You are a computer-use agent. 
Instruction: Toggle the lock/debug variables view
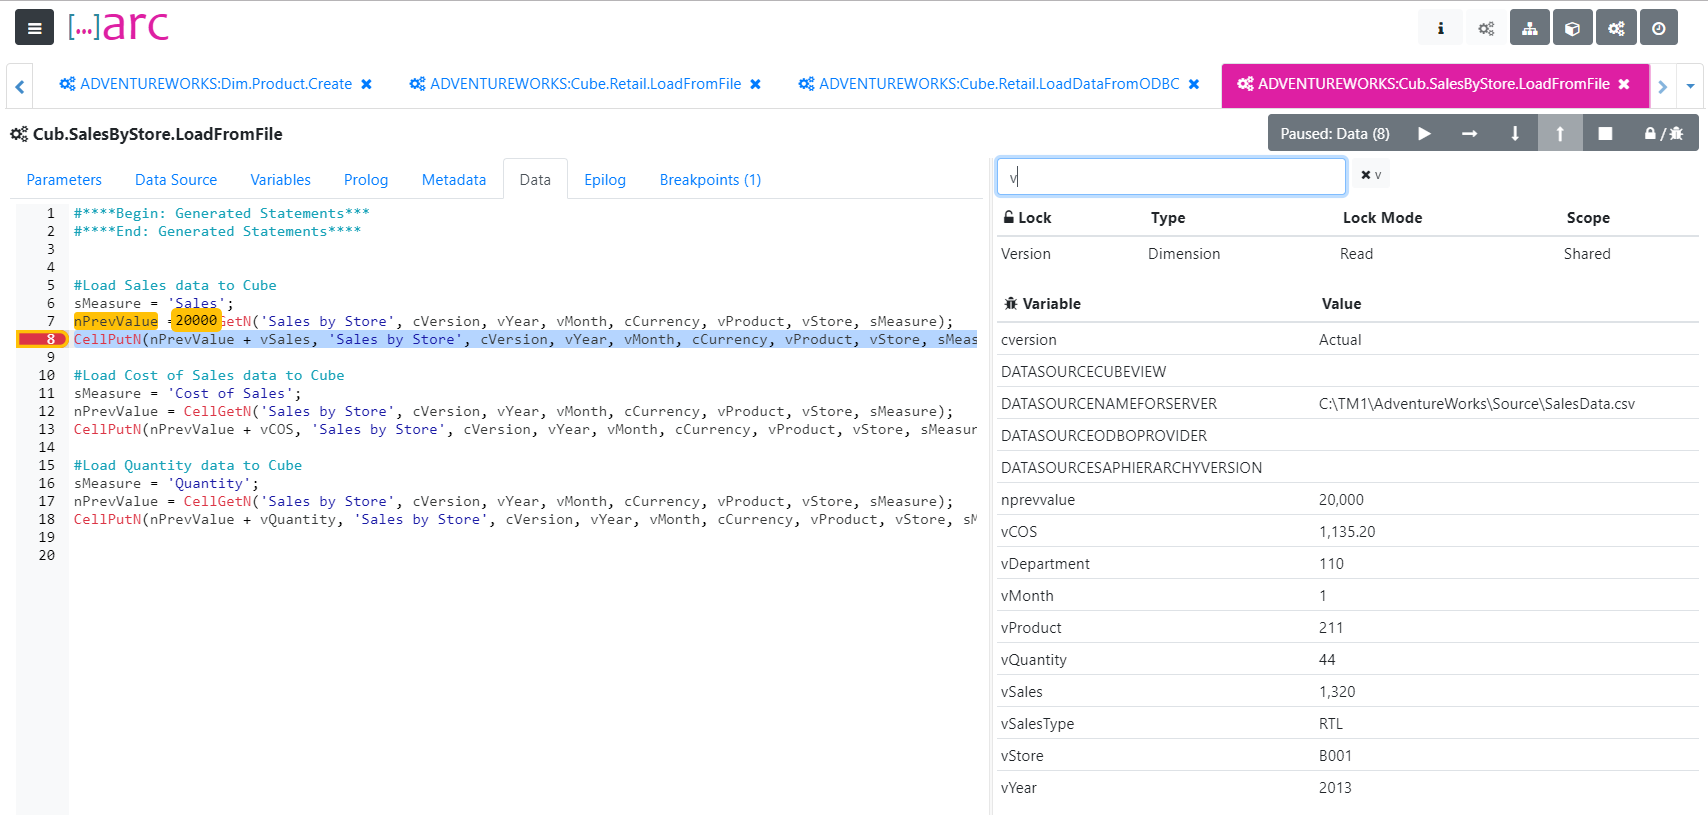click(1664, 133)
